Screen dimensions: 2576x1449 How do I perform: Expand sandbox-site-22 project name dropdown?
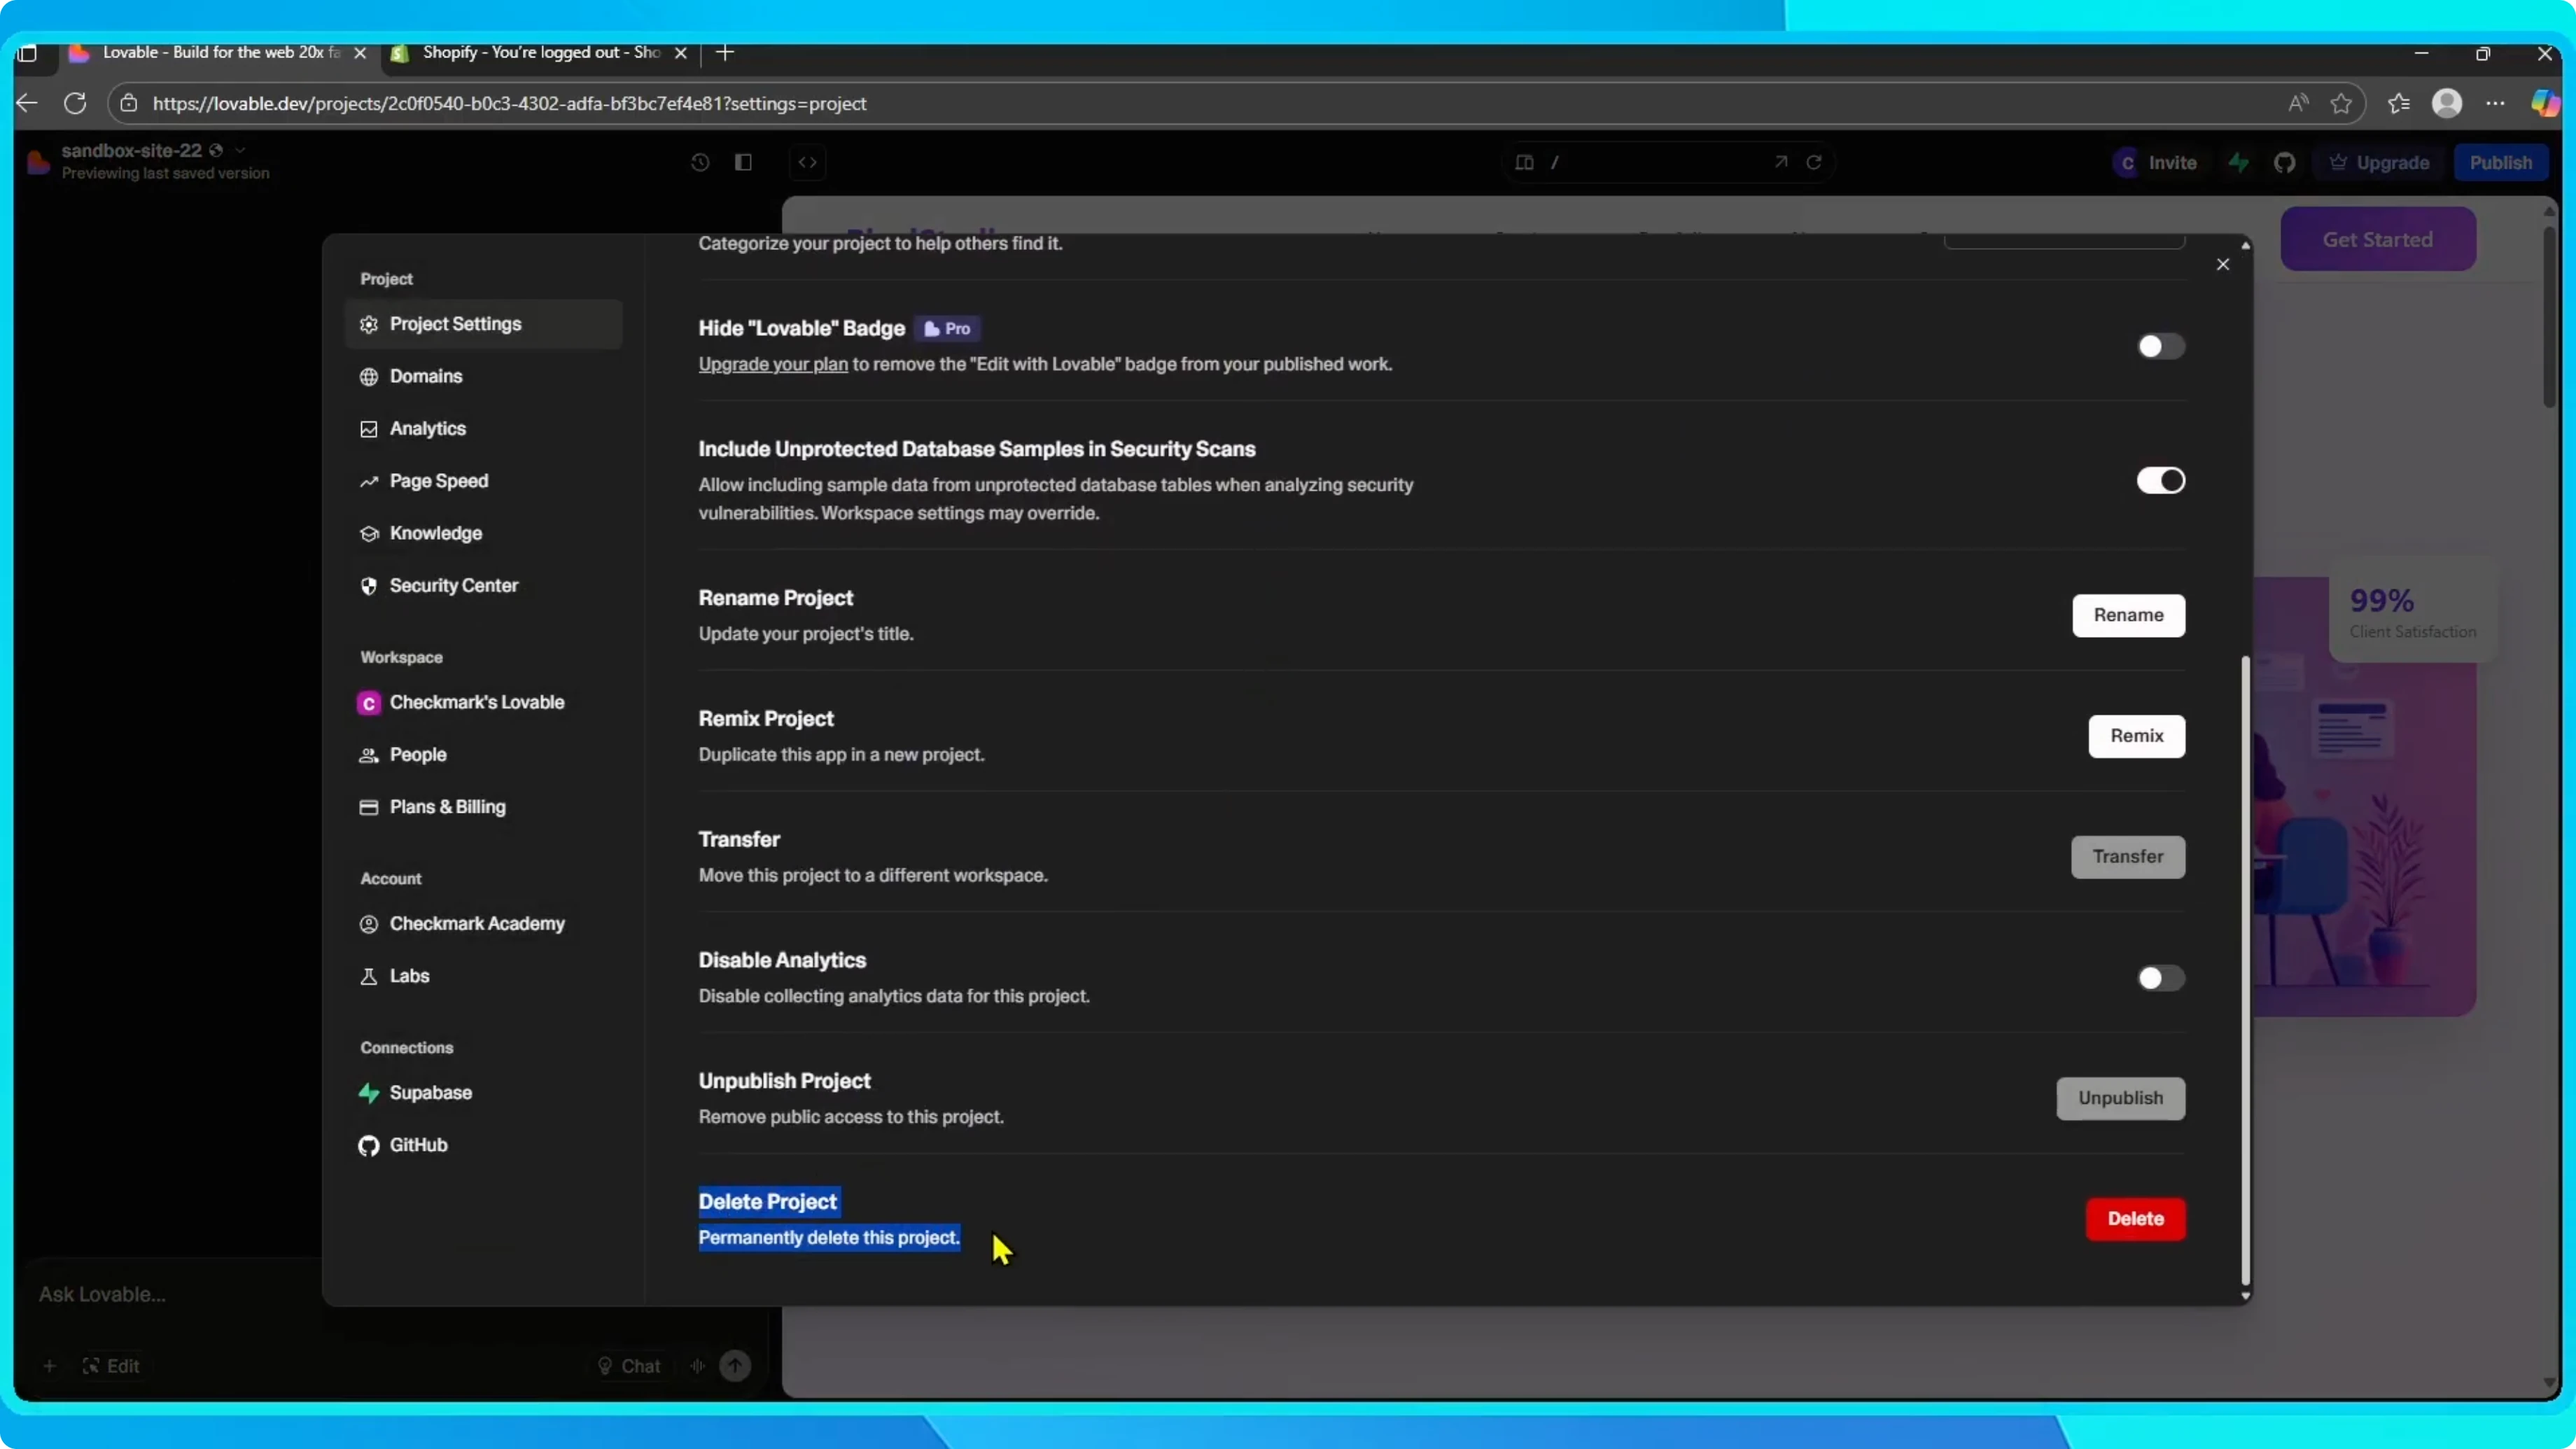[x=240, y=150]
